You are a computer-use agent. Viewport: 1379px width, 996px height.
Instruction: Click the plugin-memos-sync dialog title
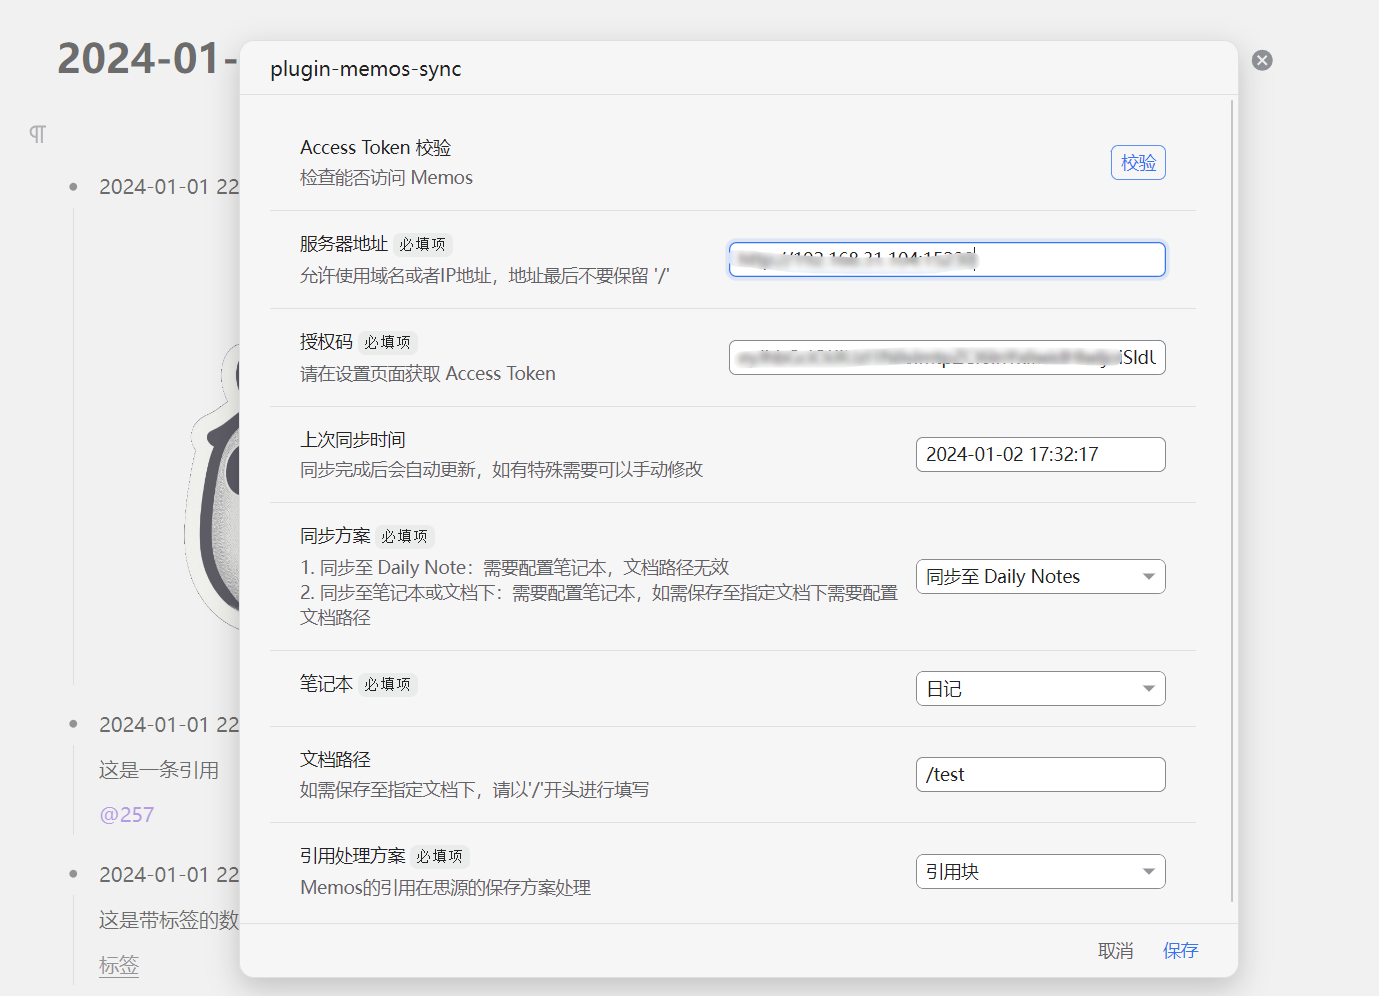366,69
